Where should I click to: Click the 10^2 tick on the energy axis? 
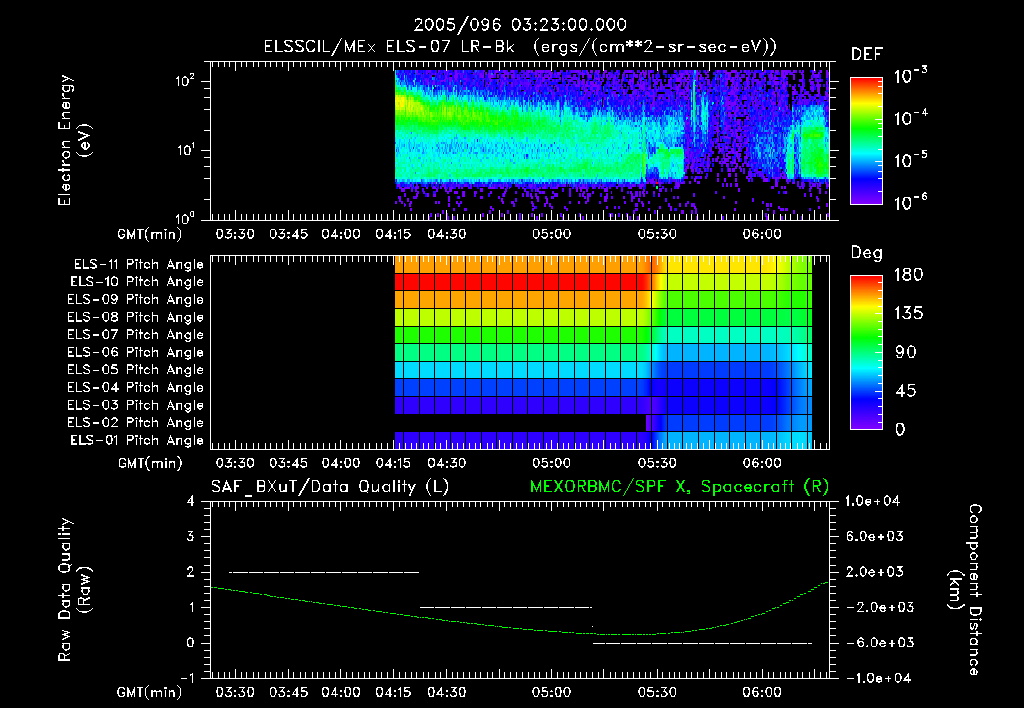(x=185, y=80)
